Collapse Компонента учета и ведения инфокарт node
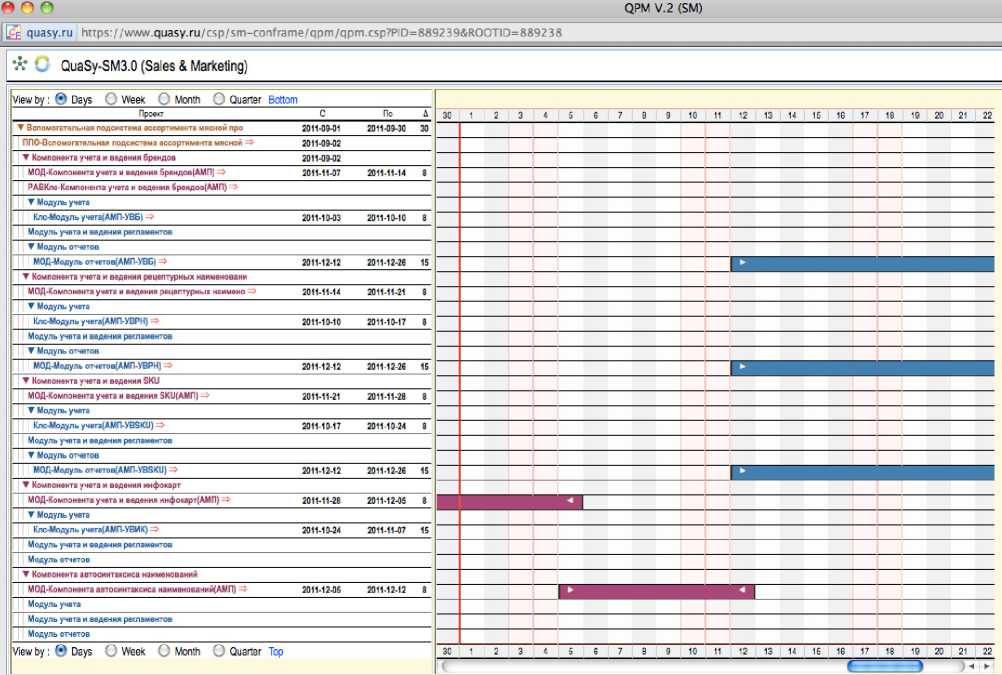Screen dimensions: 1002x675 point(26,485)
